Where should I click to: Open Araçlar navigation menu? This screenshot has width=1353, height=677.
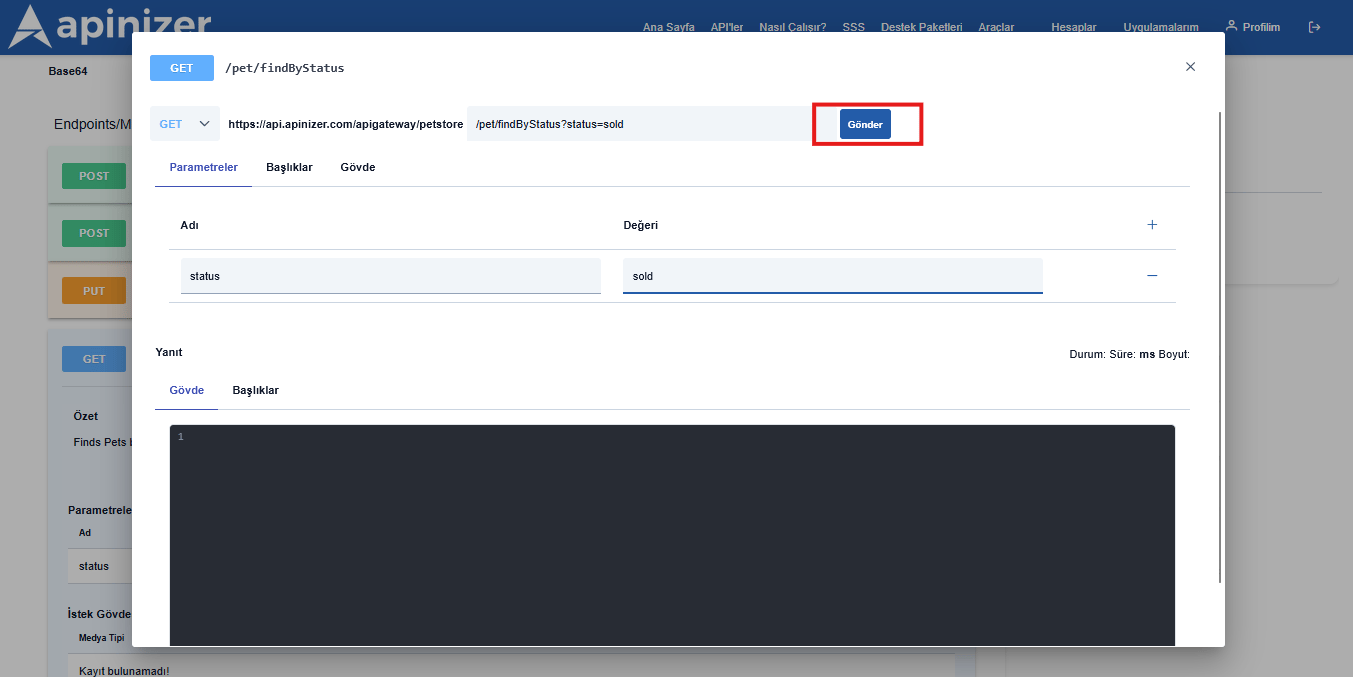996,27
